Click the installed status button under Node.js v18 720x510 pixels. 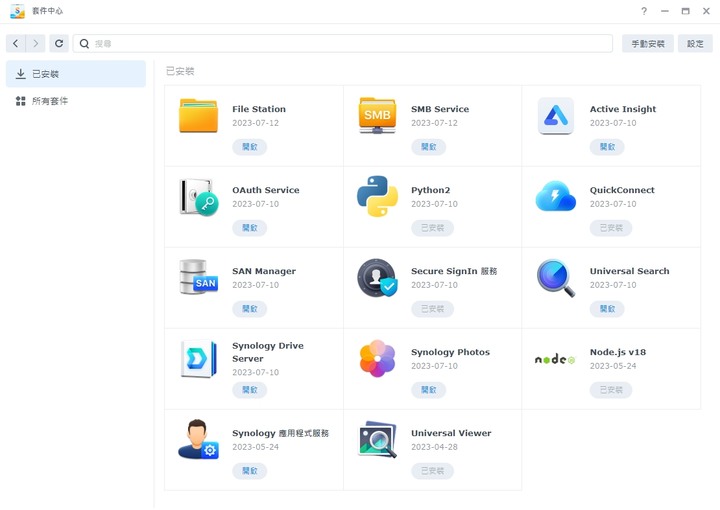(611, 390)
